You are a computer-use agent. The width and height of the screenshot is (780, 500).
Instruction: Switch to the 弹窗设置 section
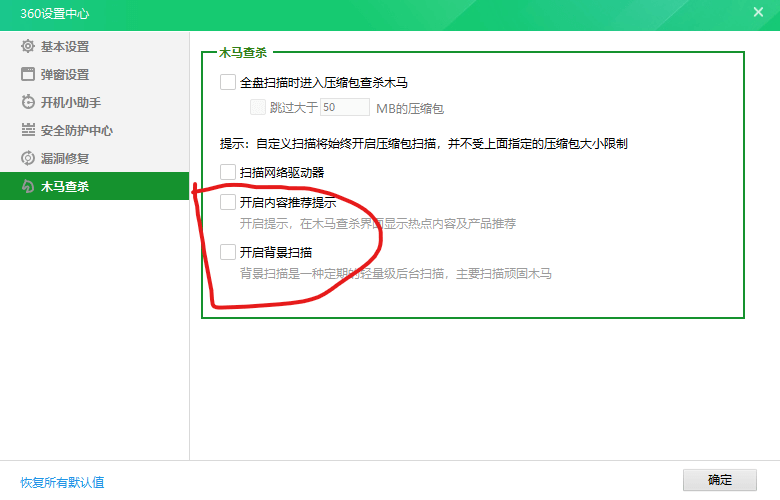click(x=65, y=74)
